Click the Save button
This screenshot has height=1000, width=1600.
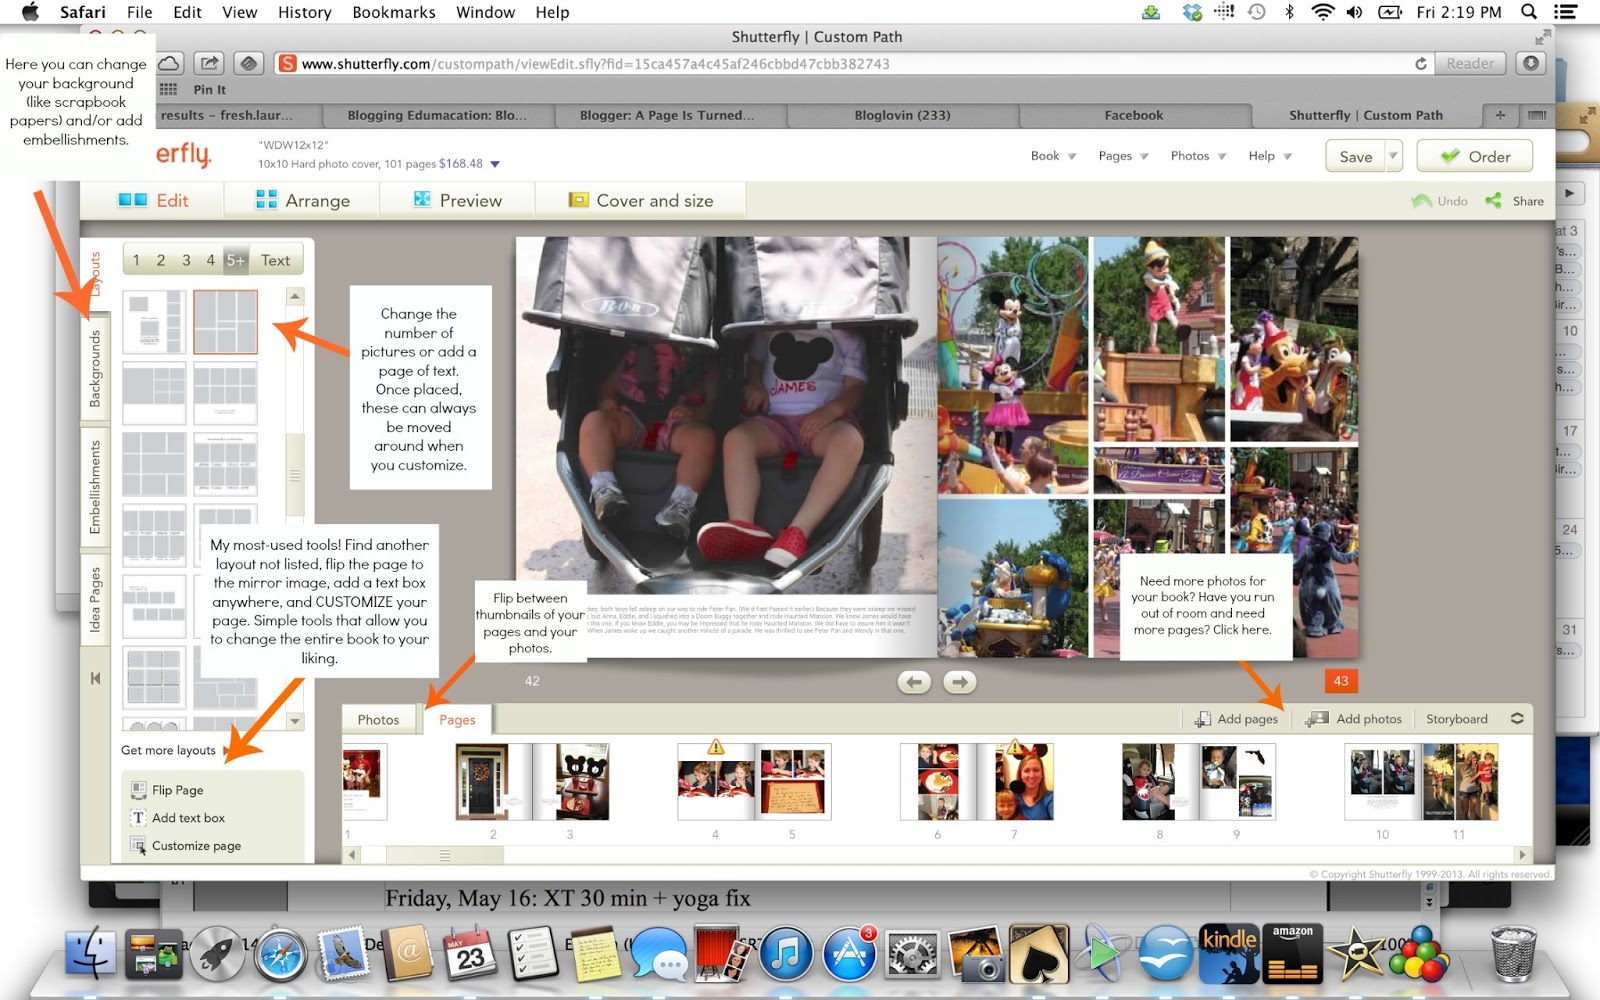[1356, 156]
